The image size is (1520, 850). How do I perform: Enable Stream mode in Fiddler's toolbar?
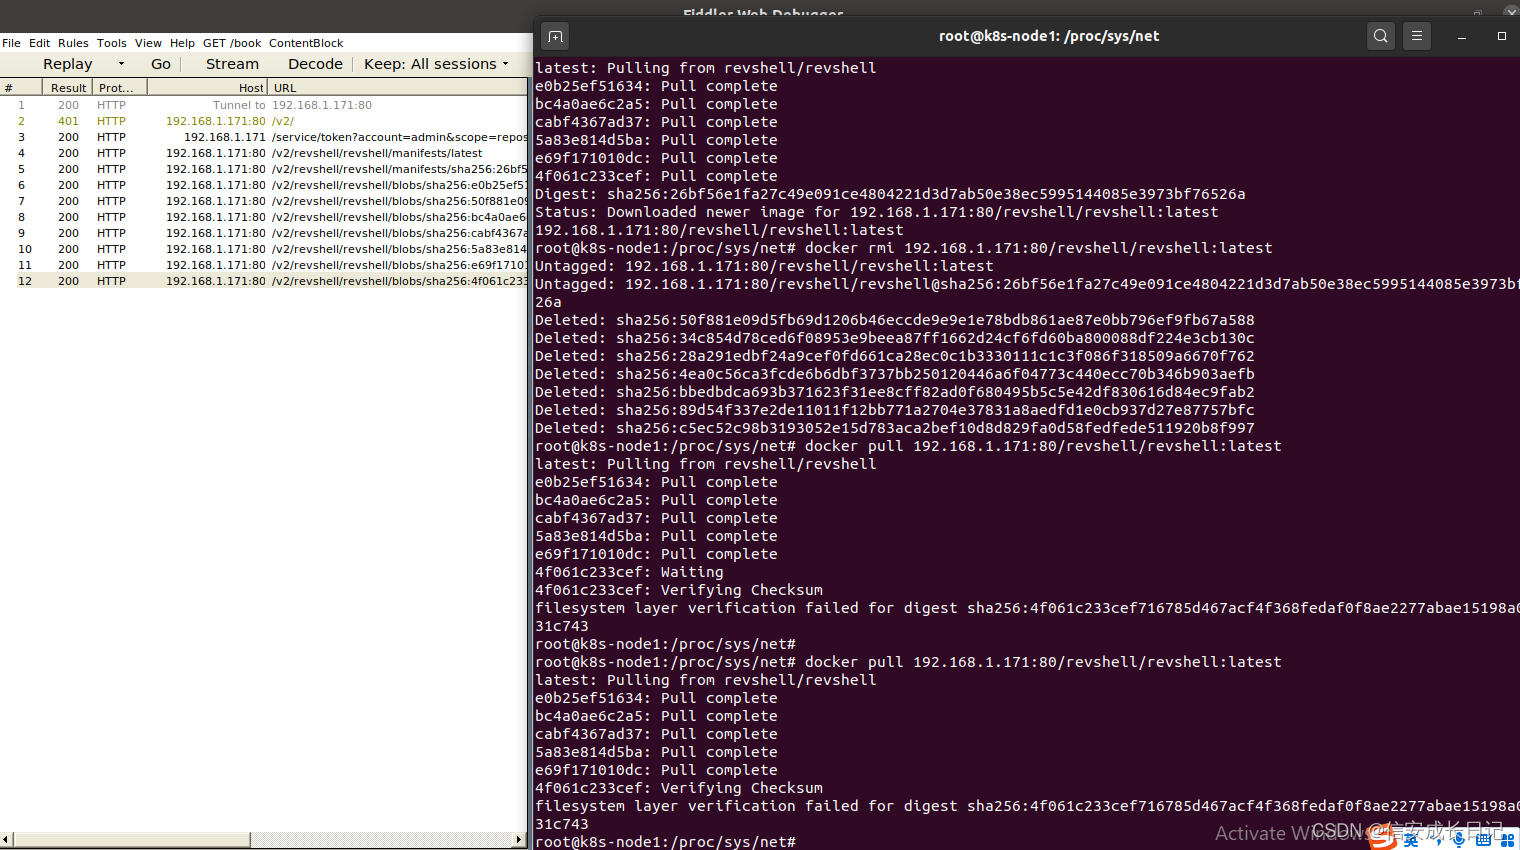pyautogui.click(x=231, y=63)
